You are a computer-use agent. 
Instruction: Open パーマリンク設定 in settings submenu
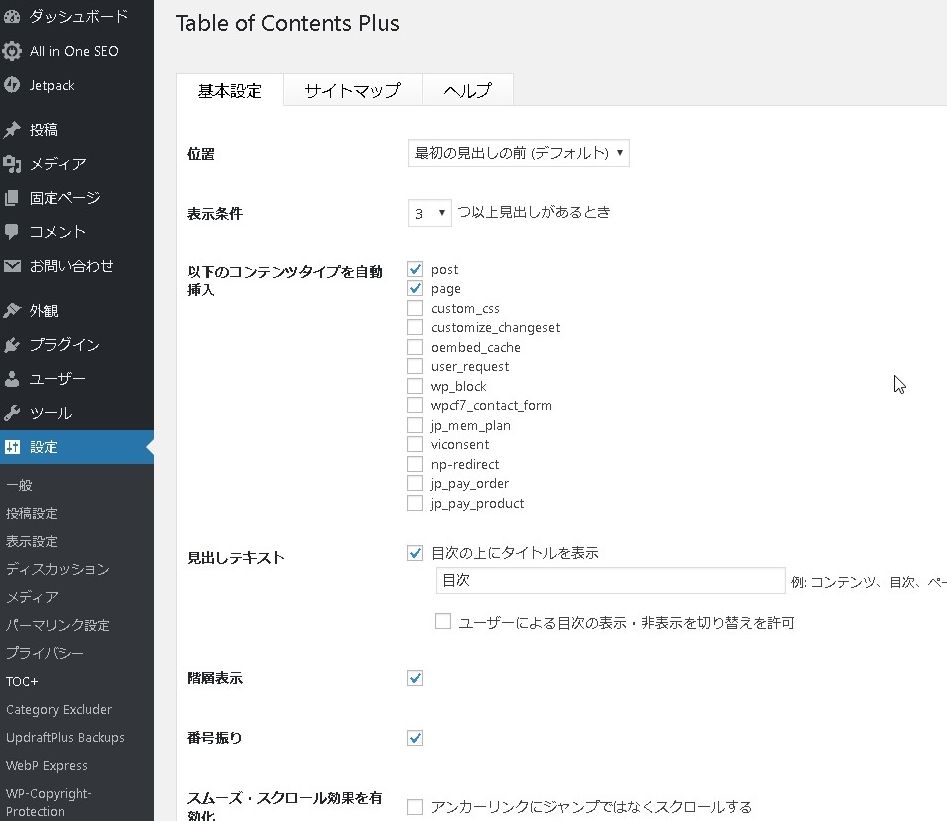point(58,625)
